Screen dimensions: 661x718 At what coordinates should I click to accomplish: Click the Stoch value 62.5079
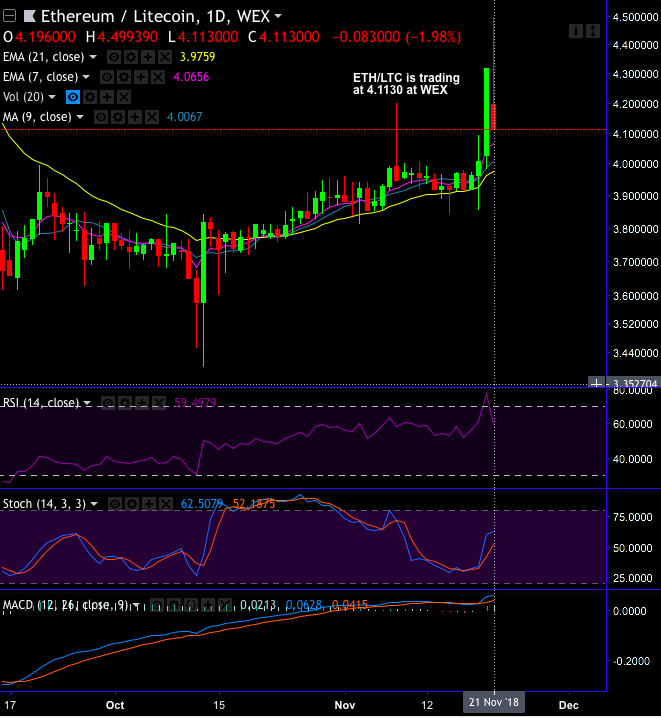point(202,504)
